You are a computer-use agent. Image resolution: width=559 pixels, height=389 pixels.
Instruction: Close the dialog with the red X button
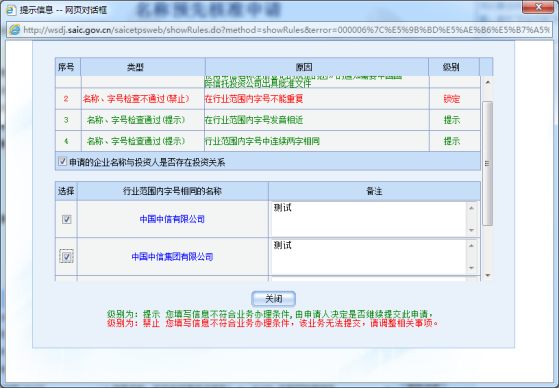point(538,7)
